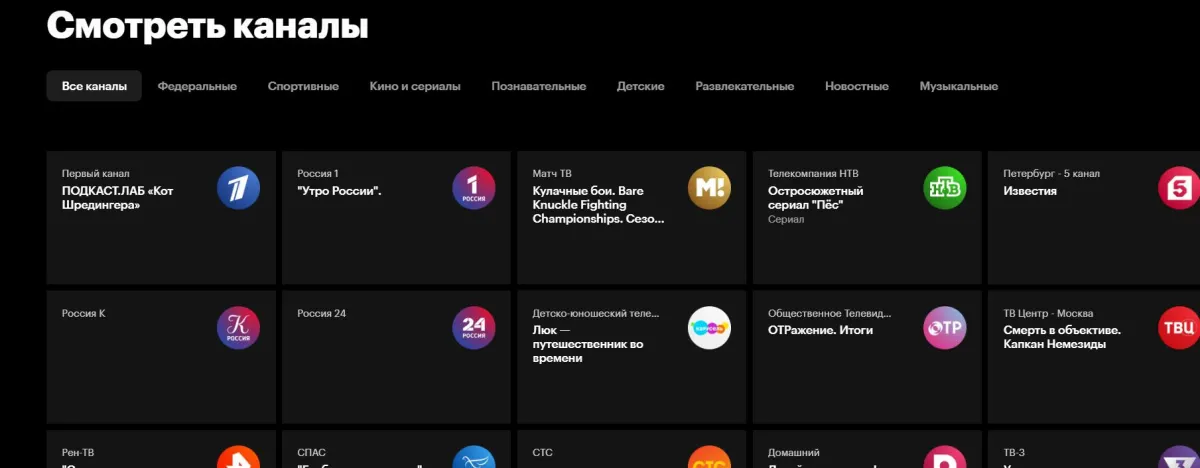Switch to Кино и сериалы tab
The height and width of the screenshot is (468, 1200).
pyautogui.click(x=415, y=86)
